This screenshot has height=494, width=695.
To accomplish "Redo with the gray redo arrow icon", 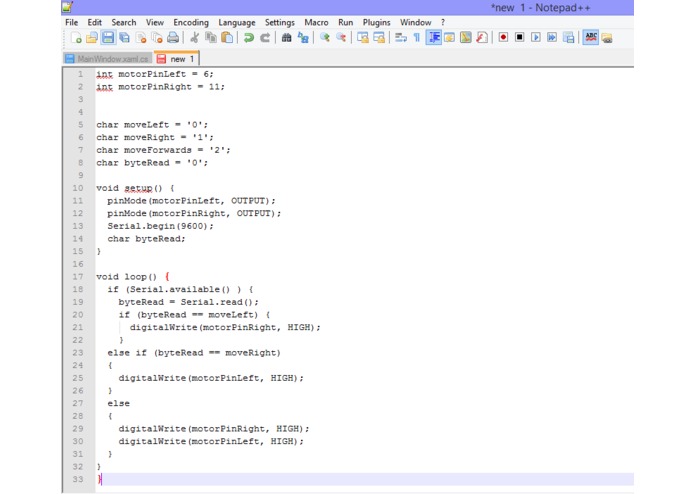I will pyautogui.click(x=265, y=38).
